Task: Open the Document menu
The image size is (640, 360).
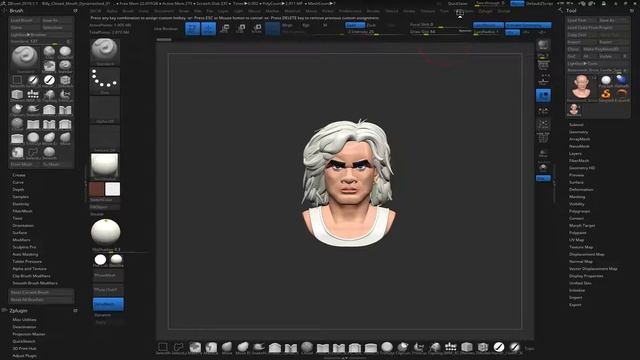Action: tap(164, 11)
